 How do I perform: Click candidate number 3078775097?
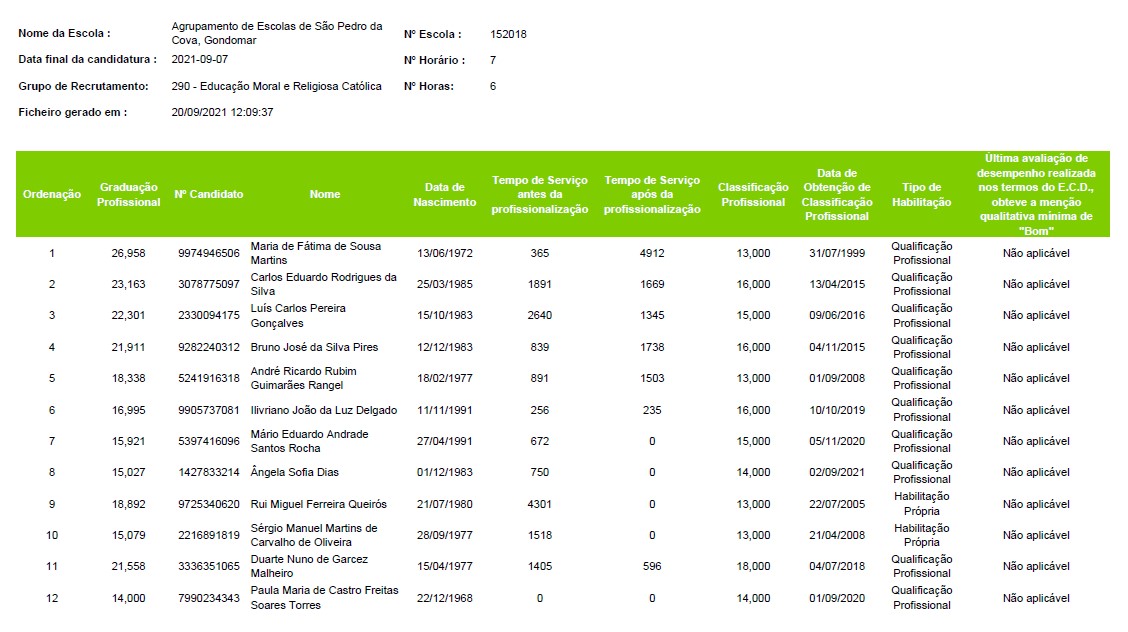(x=209, y=285)
